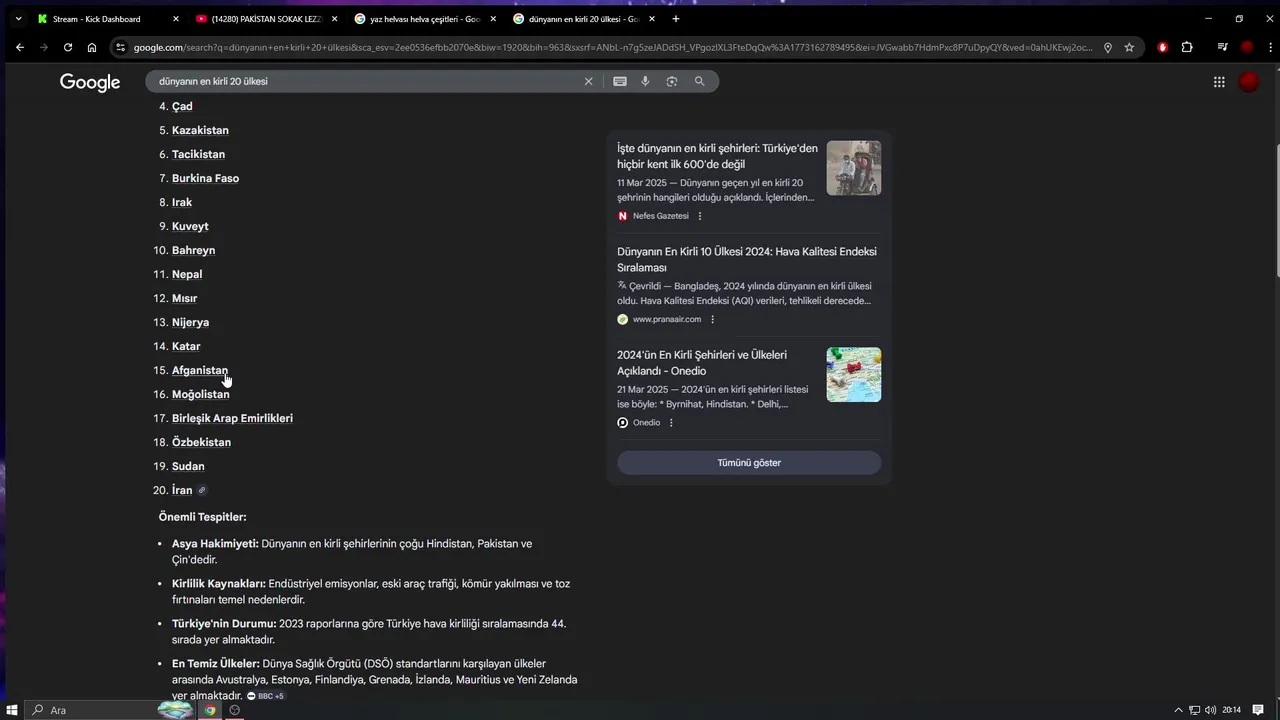Click the Kazakistan link in the list
The height and width of the screenshot is (720, 1280).
tap(200, 130)
